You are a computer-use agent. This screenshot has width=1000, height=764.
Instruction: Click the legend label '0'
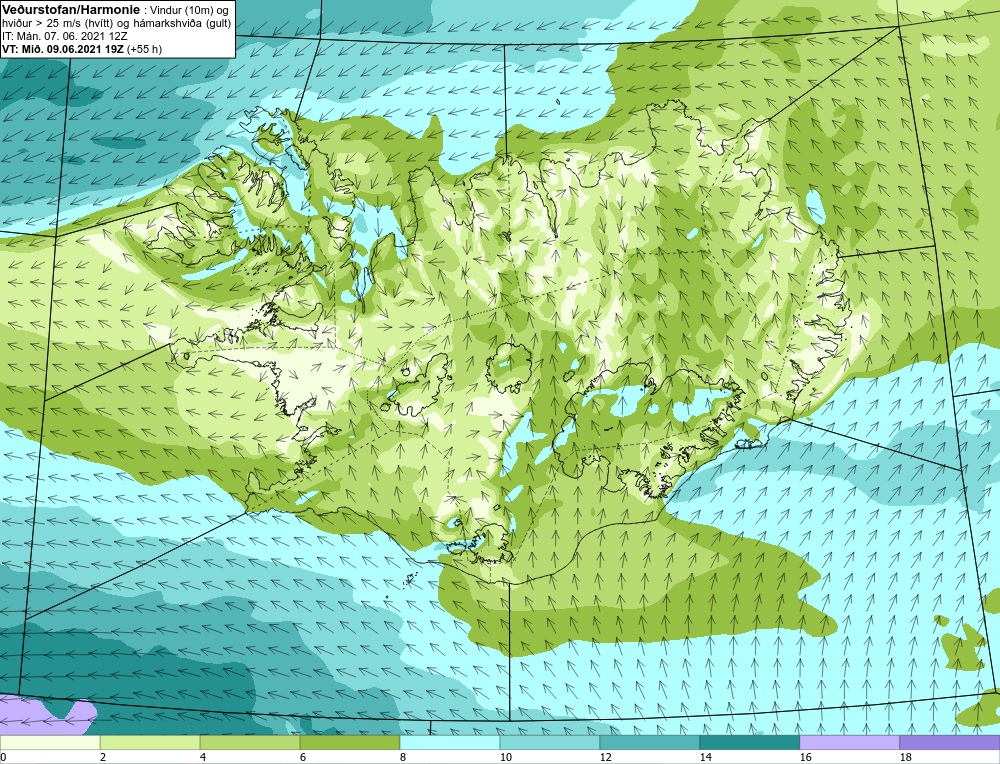point(3,757)
